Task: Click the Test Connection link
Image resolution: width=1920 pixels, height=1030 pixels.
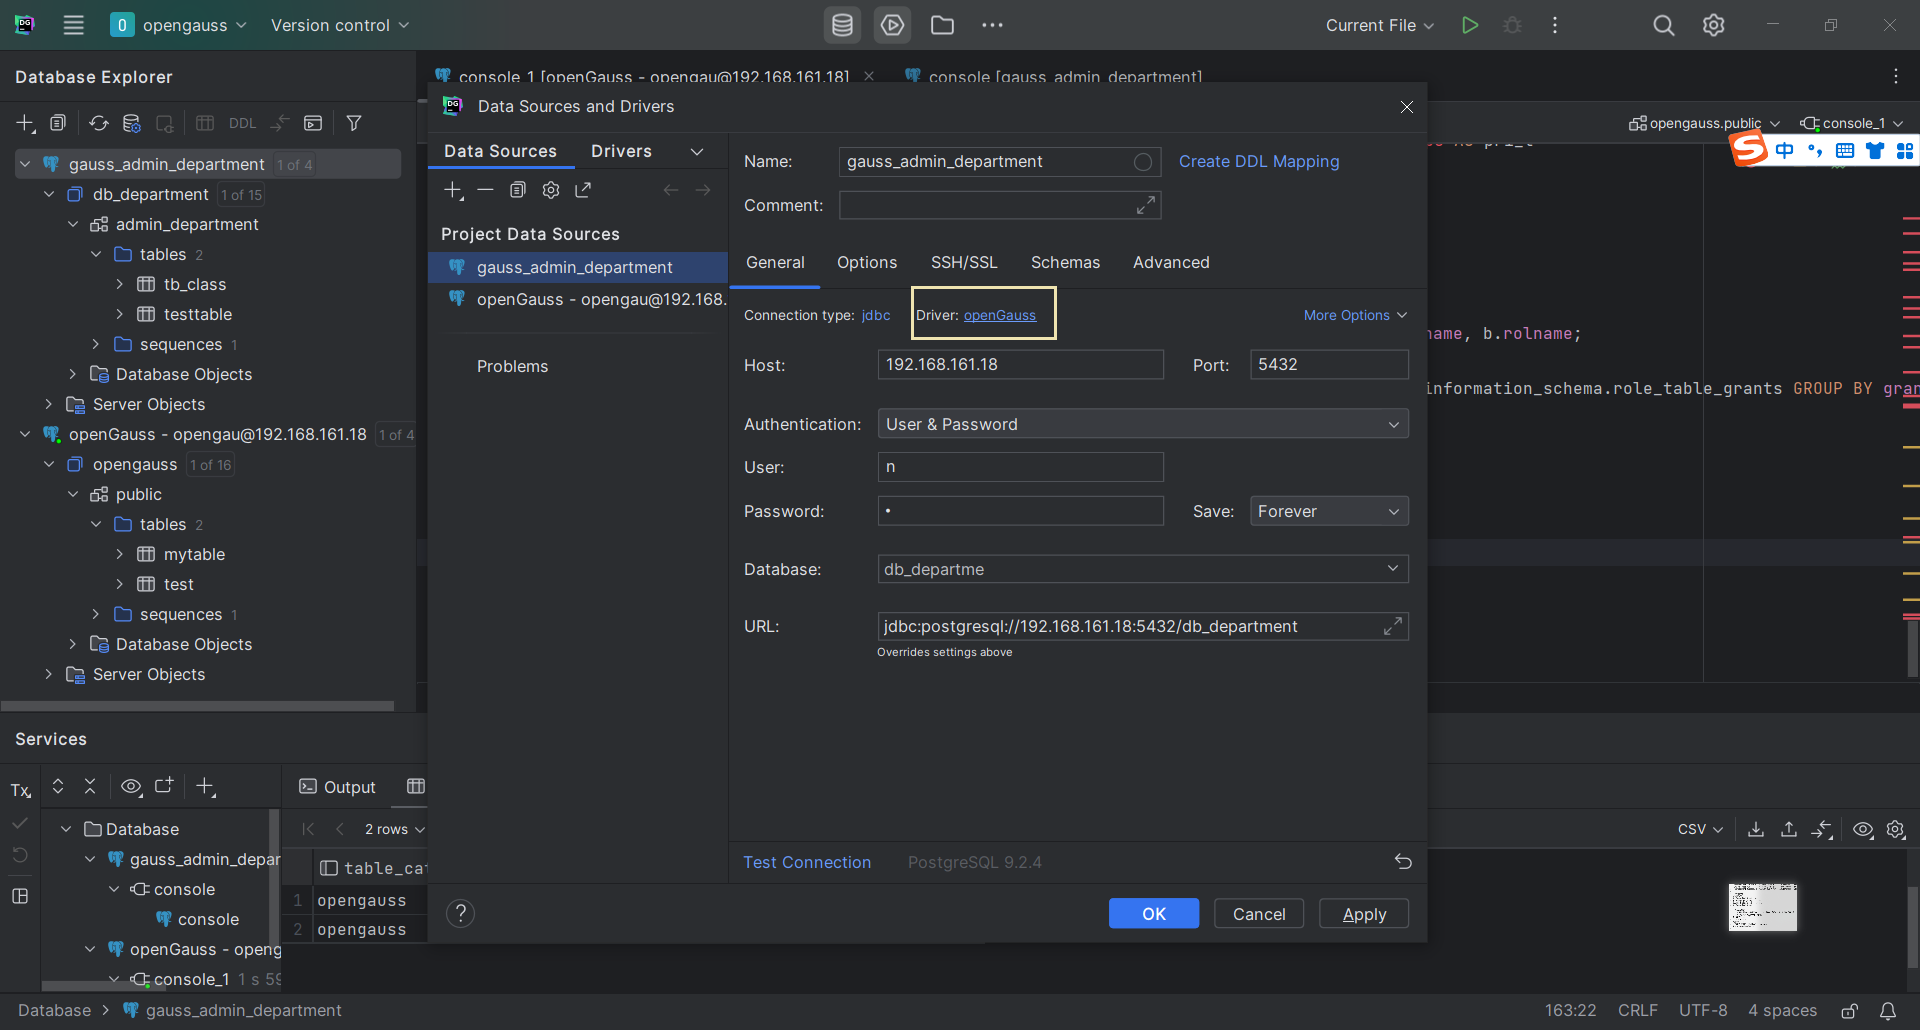Action: point(807,862)
